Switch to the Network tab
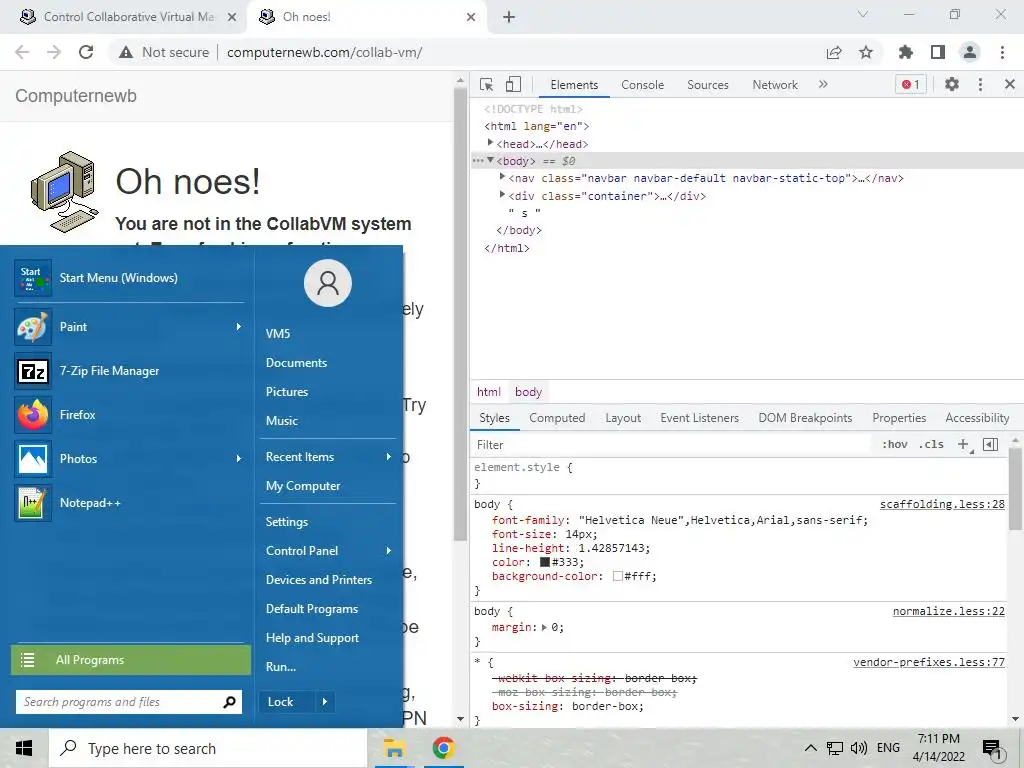Image resolution: width=1024 pixels, height=768 pixels. [775, 85]
